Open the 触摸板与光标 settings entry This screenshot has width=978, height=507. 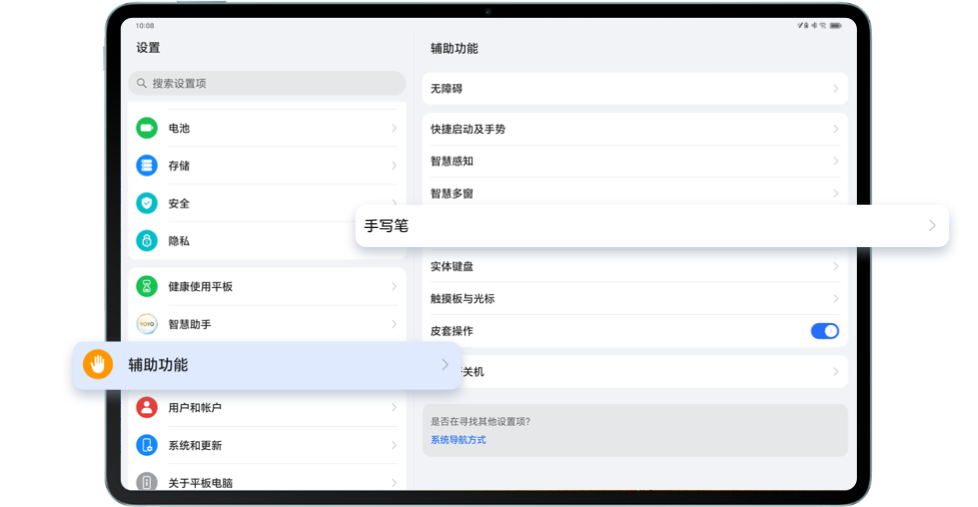click(x=462, y=299)
